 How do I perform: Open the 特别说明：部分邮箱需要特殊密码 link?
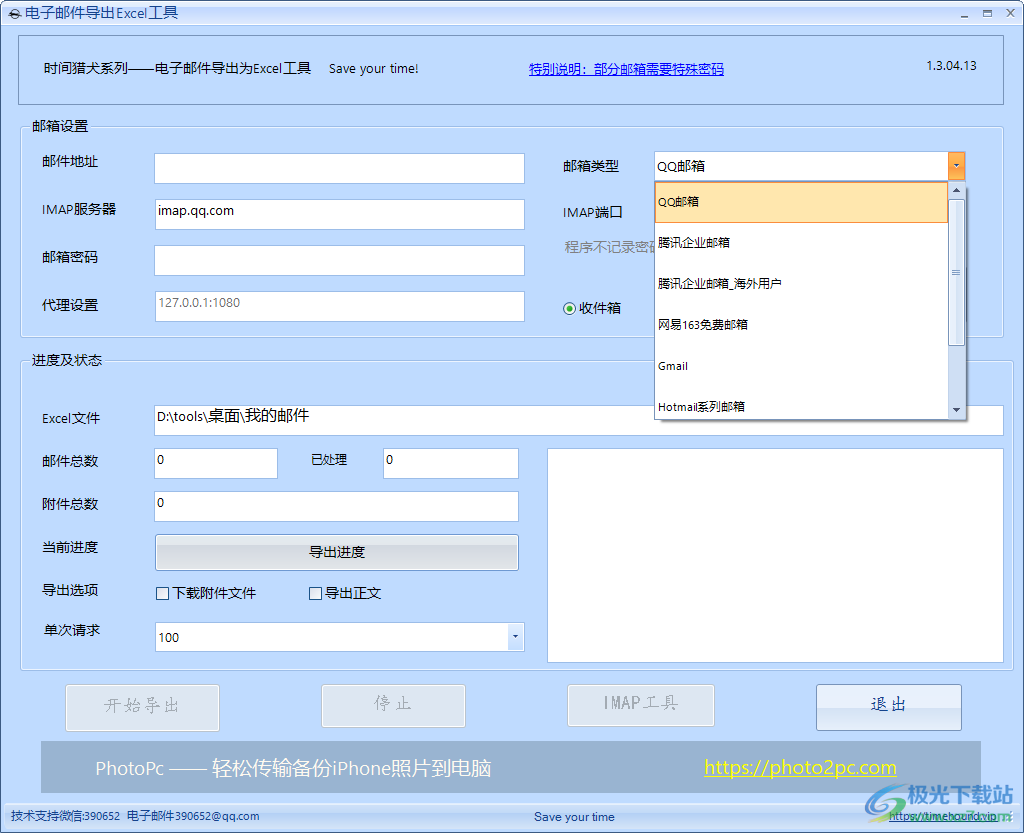tap(626, 69)
